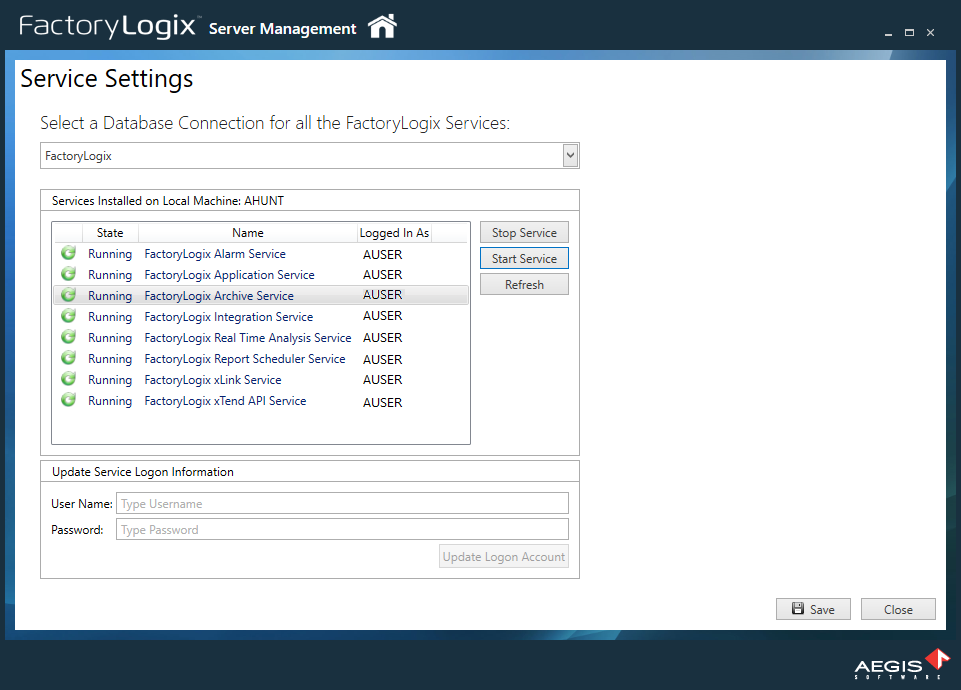Screen dimensions: 961x690
Task: Click the FactoryLogix logo in the title bar
Action: [108, 27]
